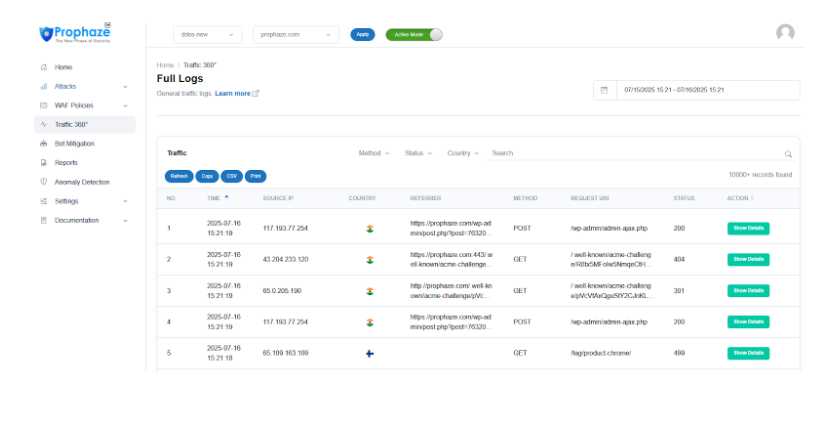The height and width of the screenshot is (426, 836).
Task: Click the Apply button
Action: 362,34
